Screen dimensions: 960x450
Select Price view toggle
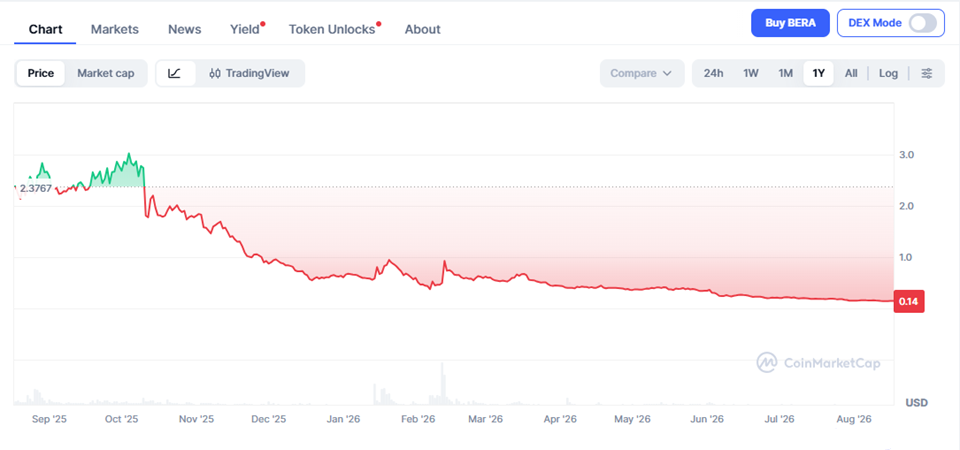coord(41,73)
